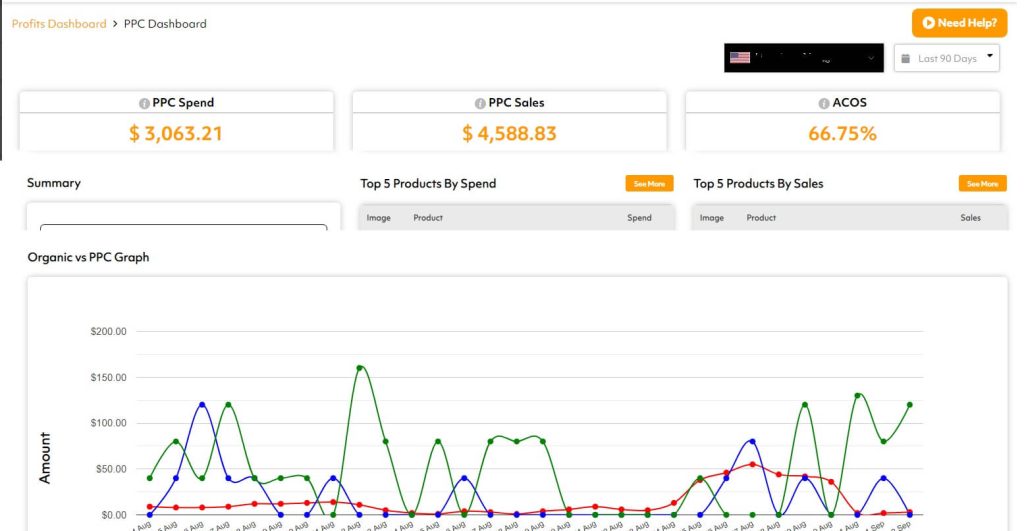Click the 66.75% ACOS value
The image size is (1024, 531).
(x=842, y=133)
